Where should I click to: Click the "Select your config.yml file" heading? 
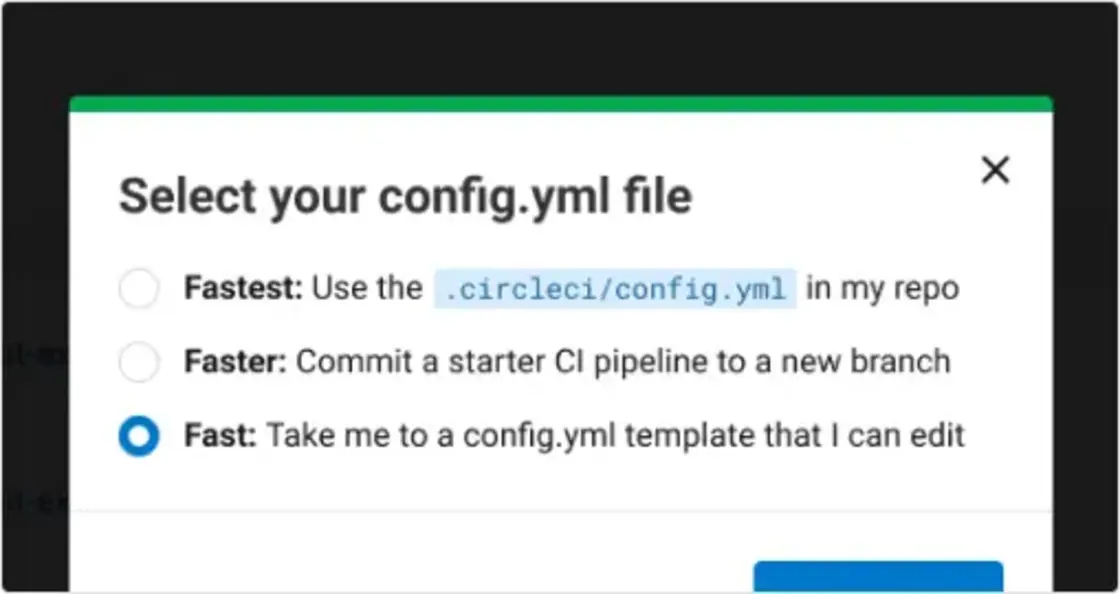405,196
